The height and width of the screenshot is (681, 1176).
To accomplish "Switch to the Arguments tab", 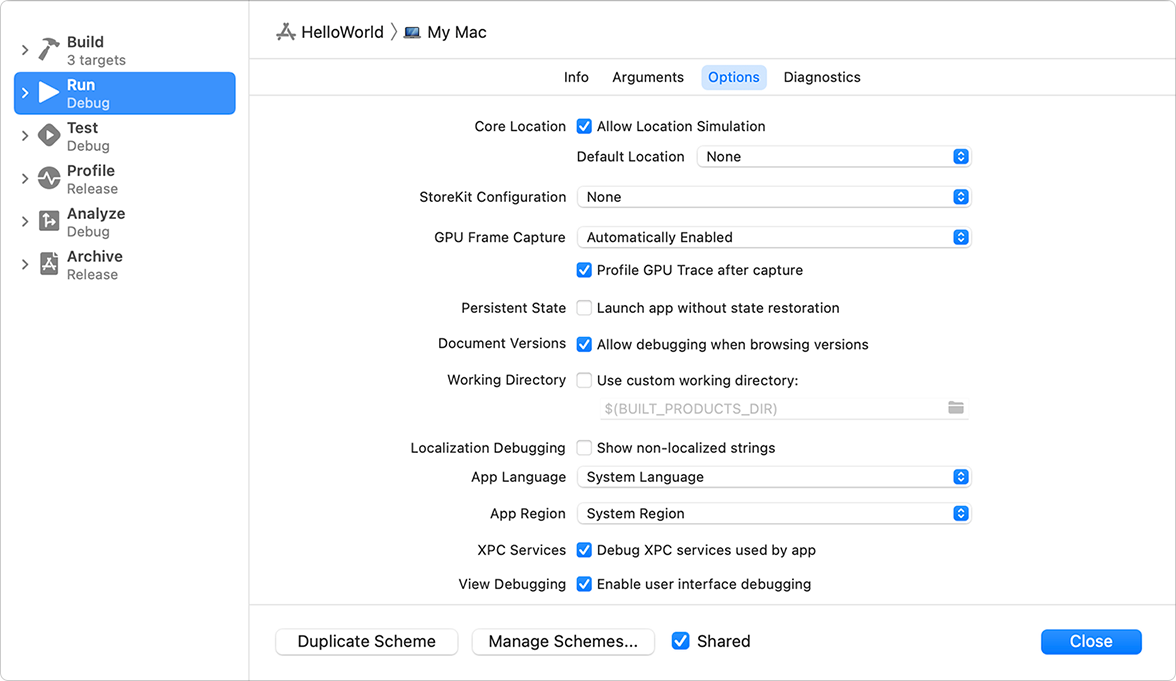I will [x=648, y=78].
